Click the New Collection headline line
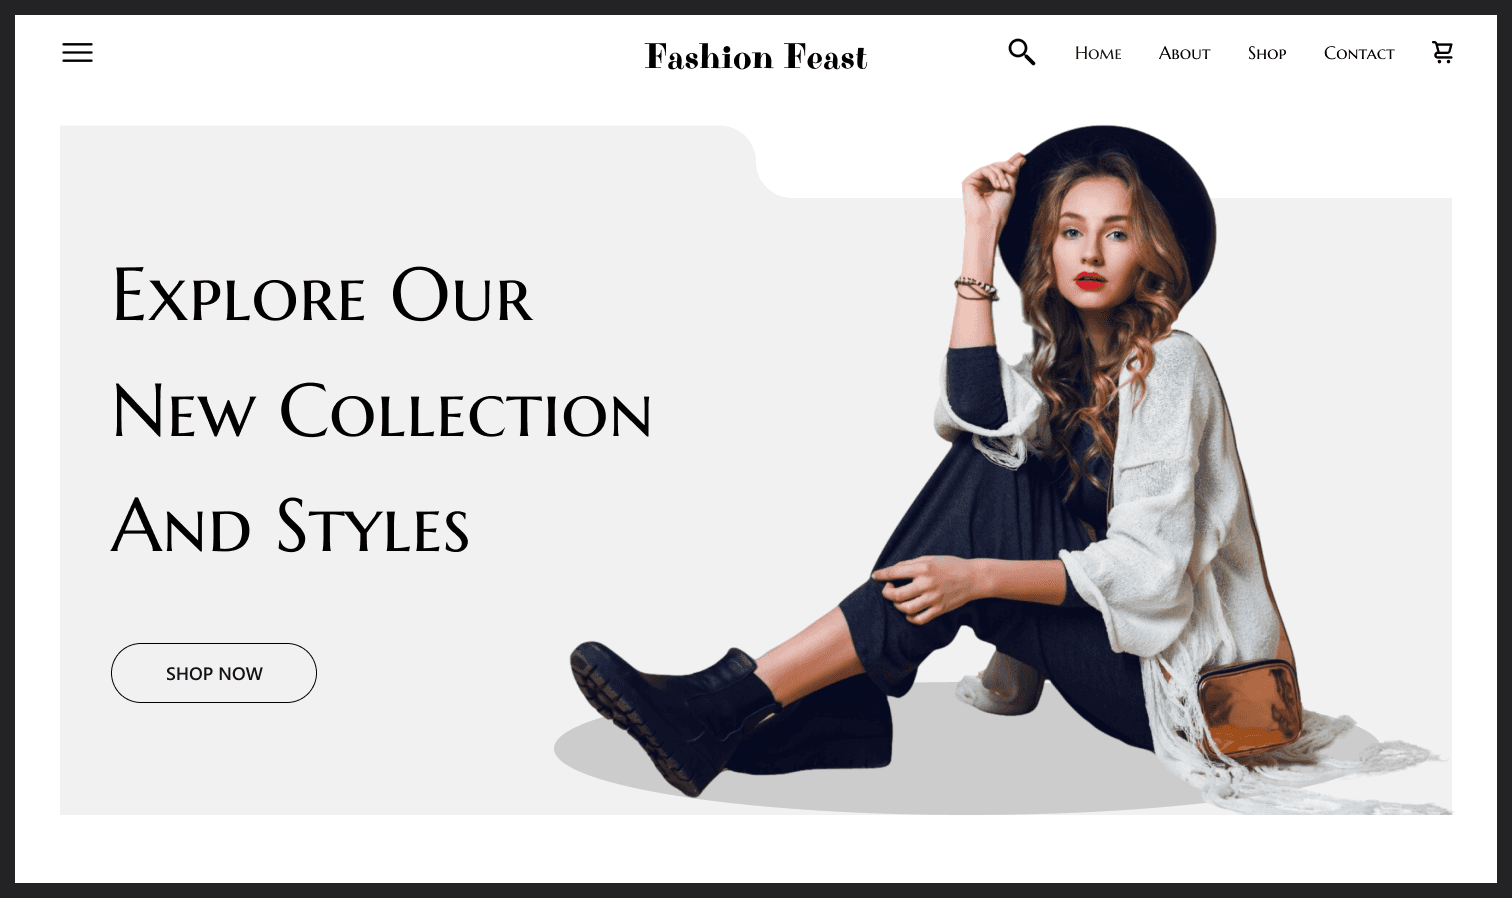1512x898 pixels. click(x=382, y=412)
